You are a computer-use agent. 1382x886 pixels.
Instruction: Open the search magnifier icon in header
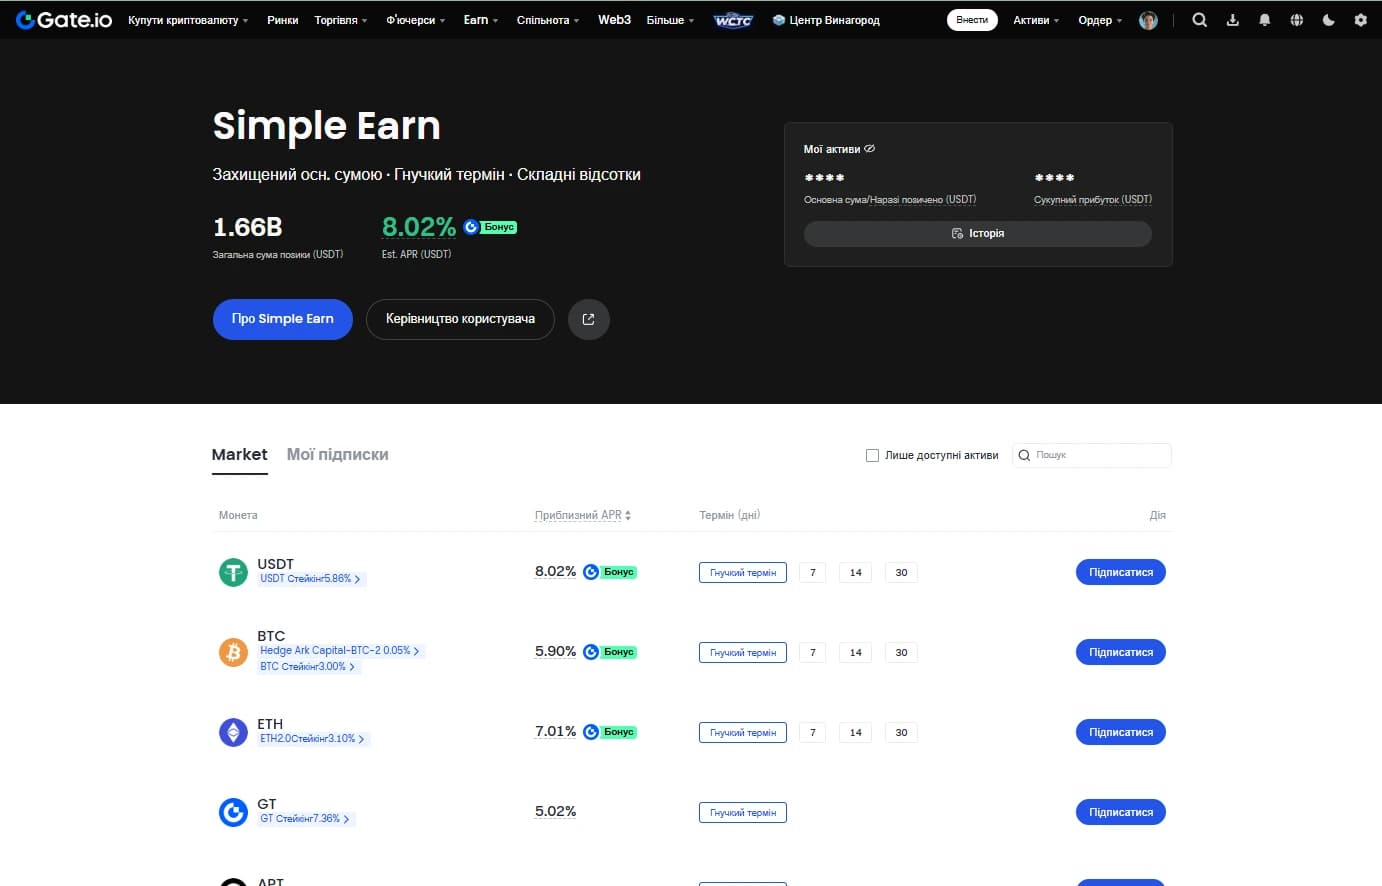pyautogui.click(x=1199, y=20)
